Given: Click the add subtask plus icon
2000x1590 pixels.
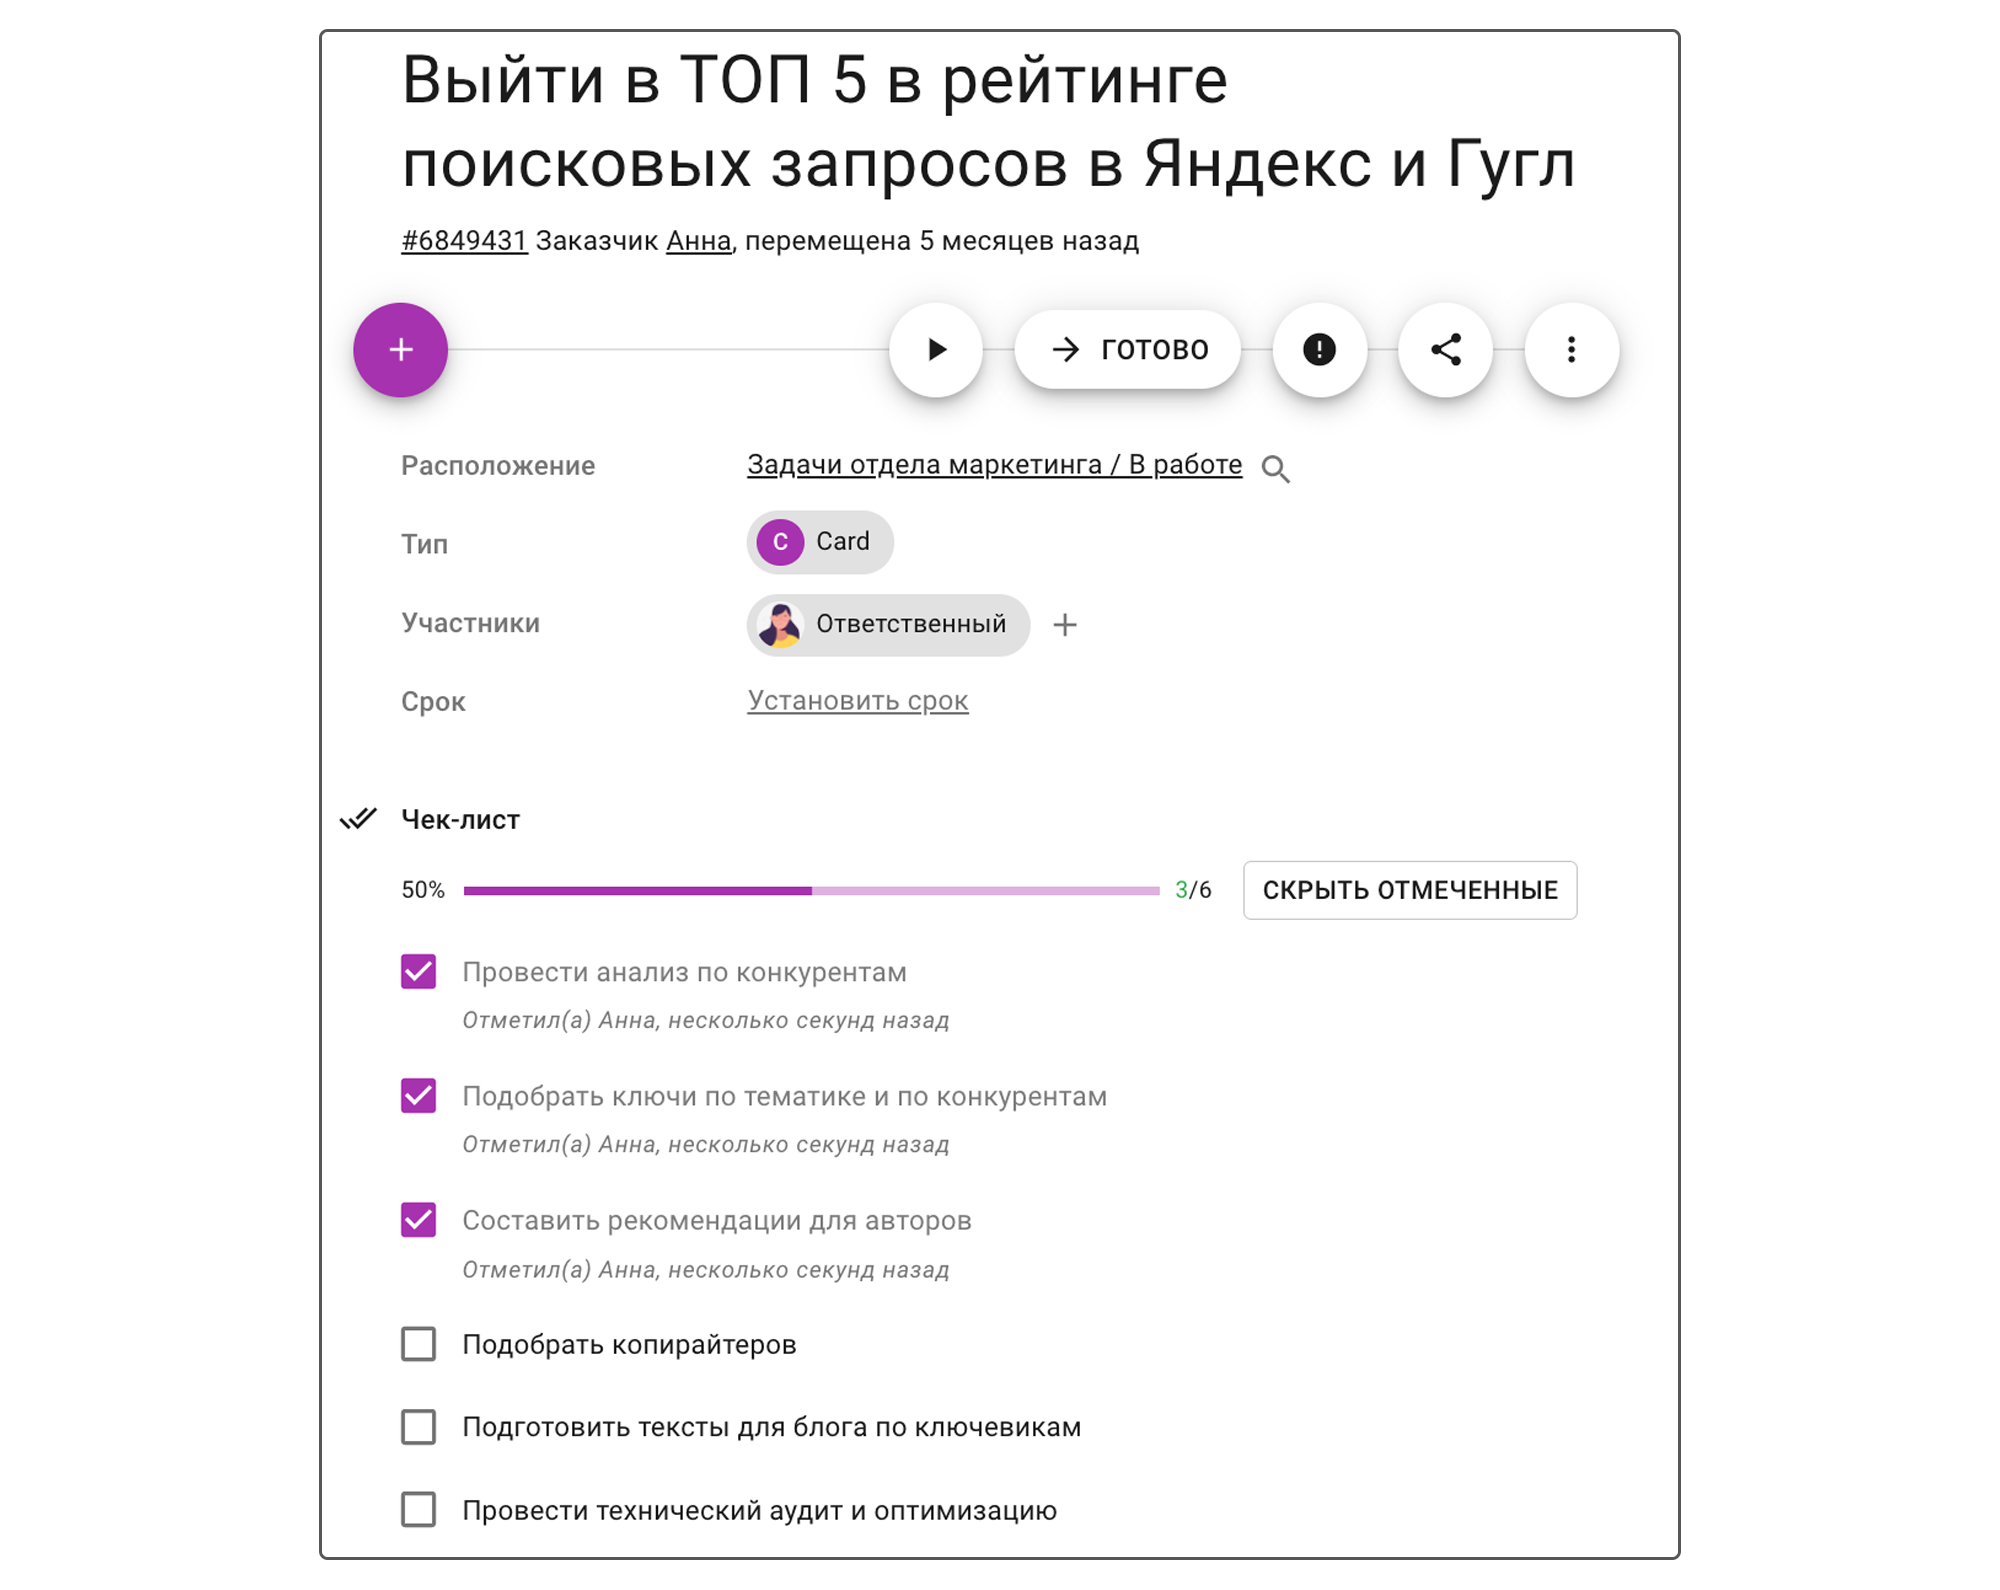Looking at the screenshot, I should [403, 349].
